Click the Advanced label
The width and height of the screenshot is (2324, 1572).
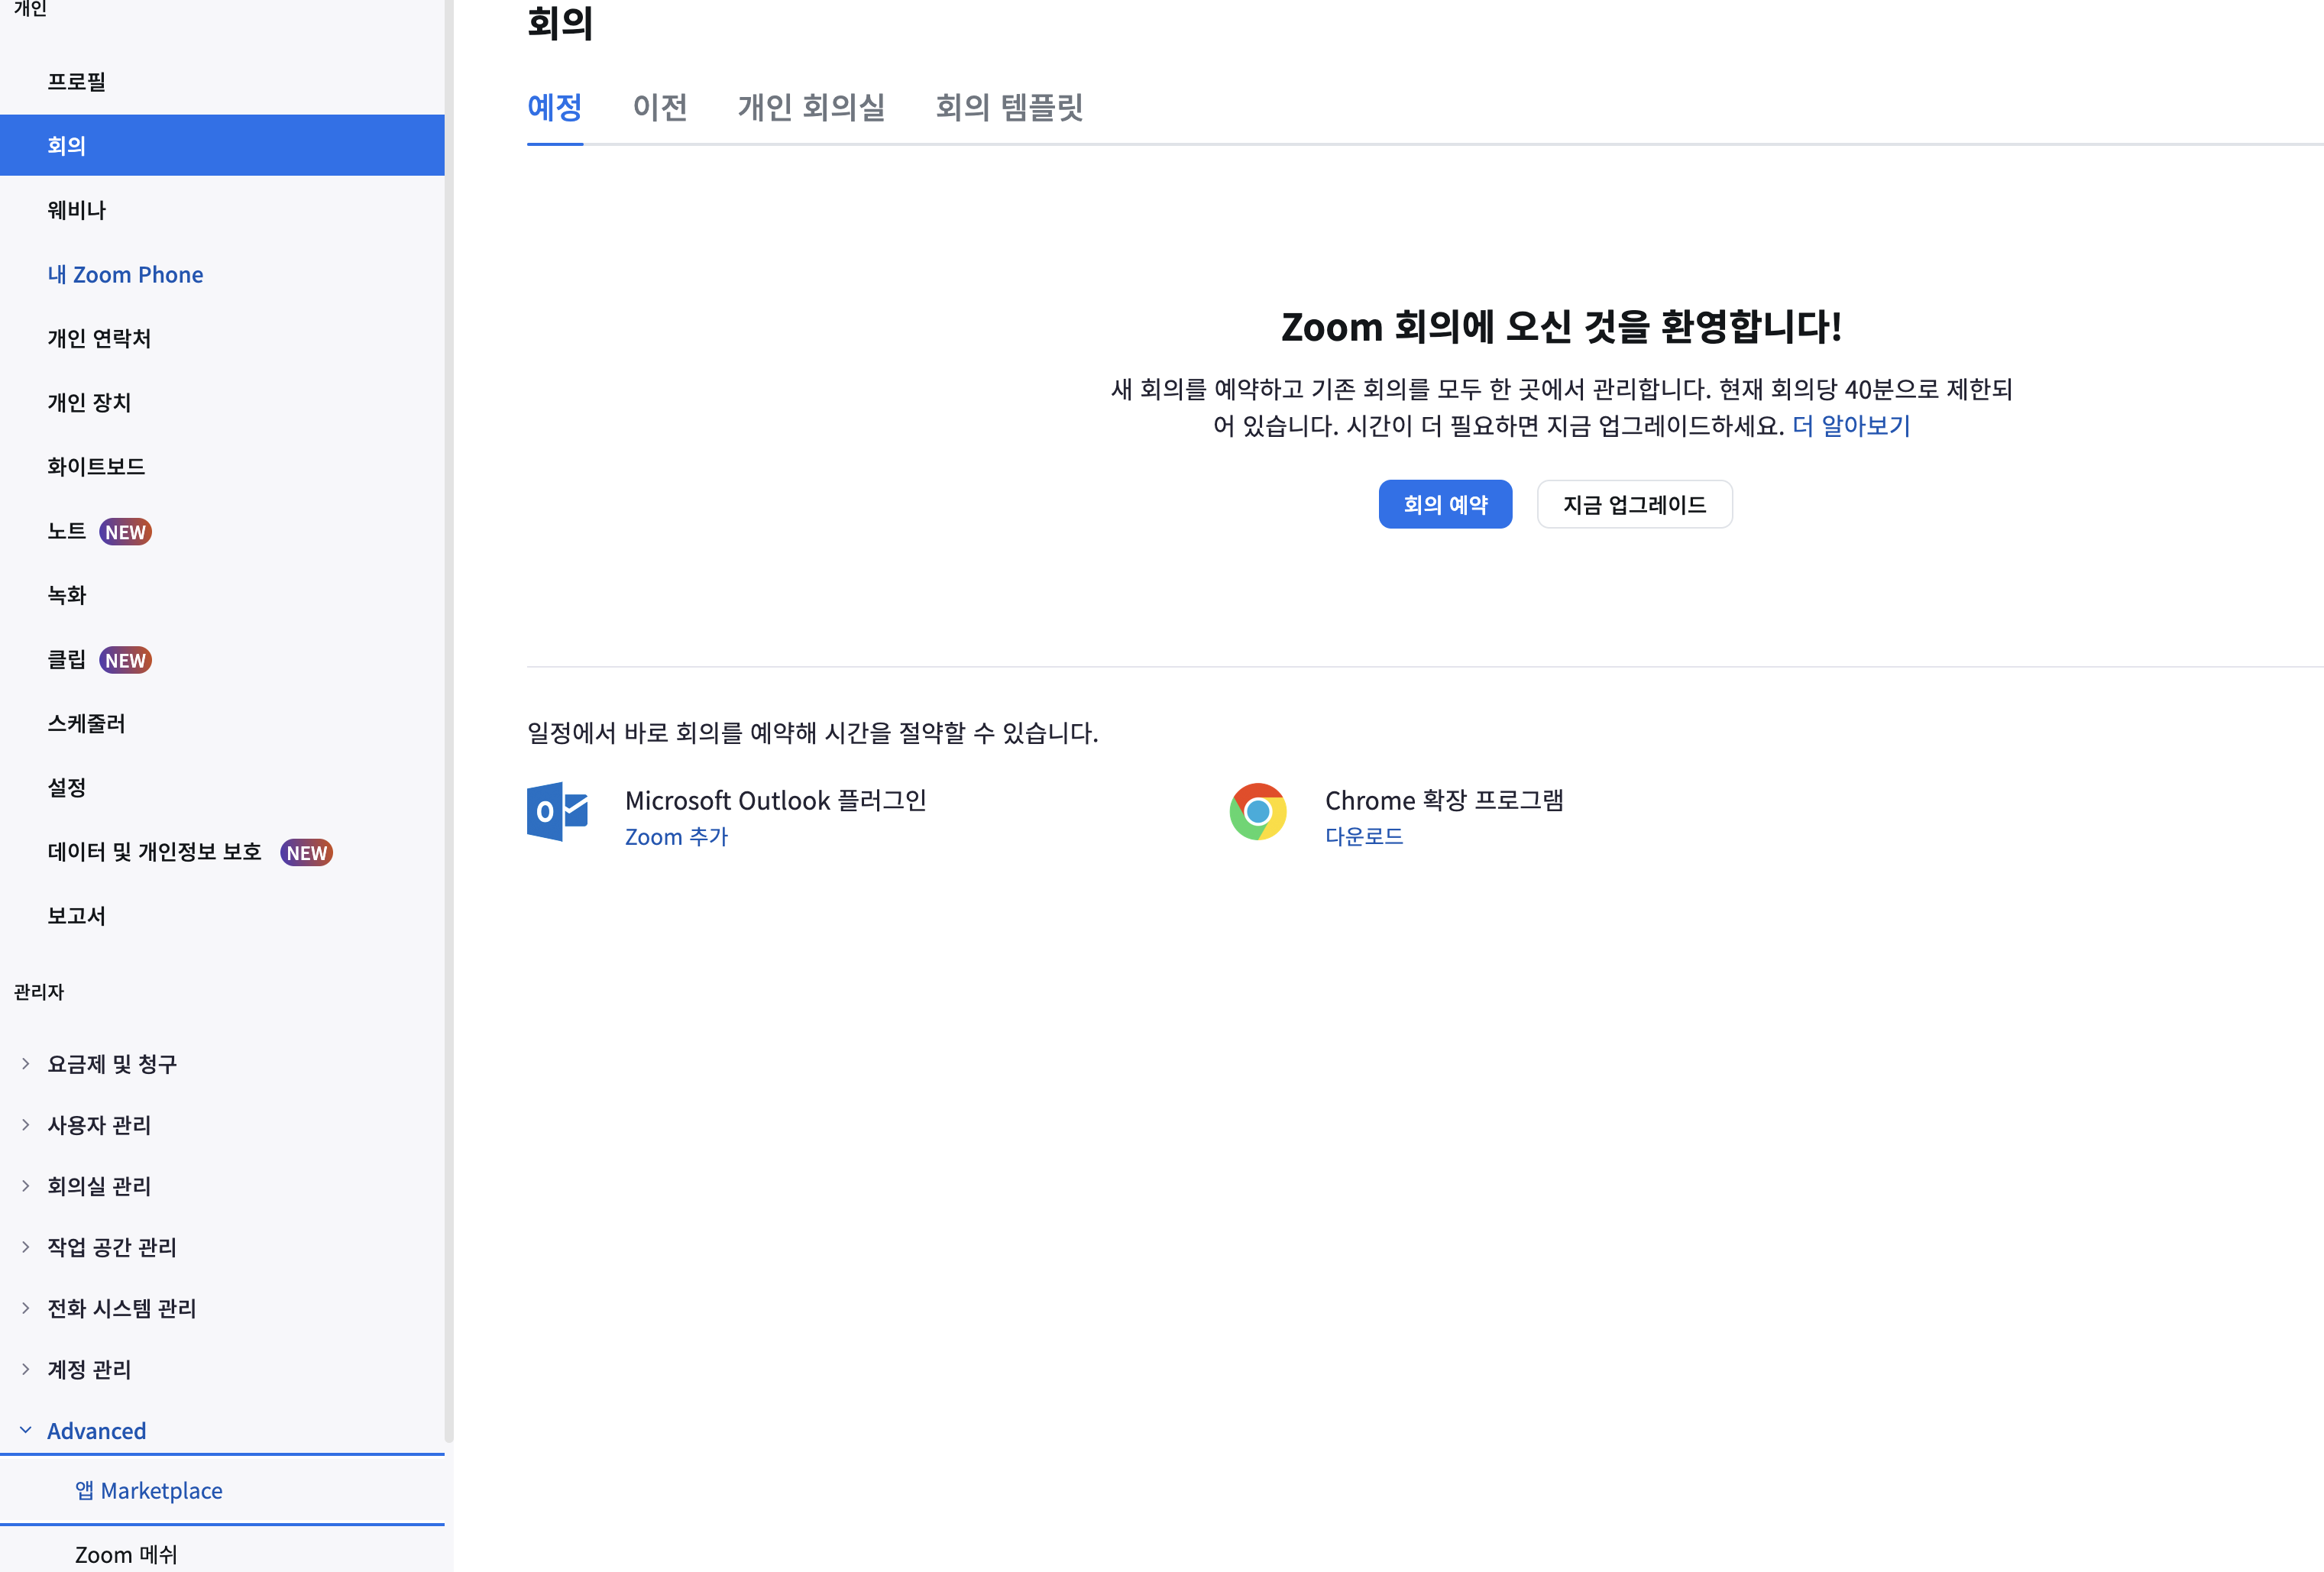(97, 1430)
